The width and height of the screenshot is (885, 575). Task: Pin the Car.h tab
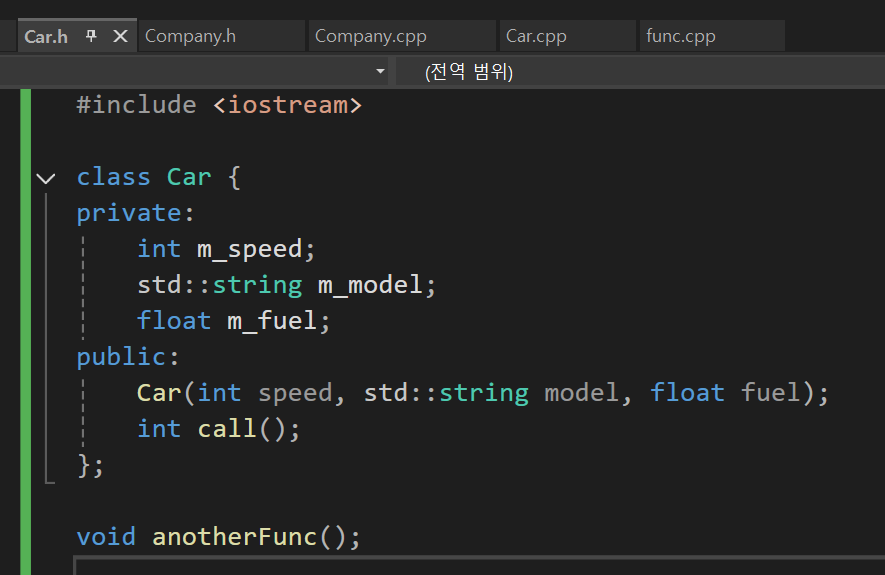coord(91,37)
